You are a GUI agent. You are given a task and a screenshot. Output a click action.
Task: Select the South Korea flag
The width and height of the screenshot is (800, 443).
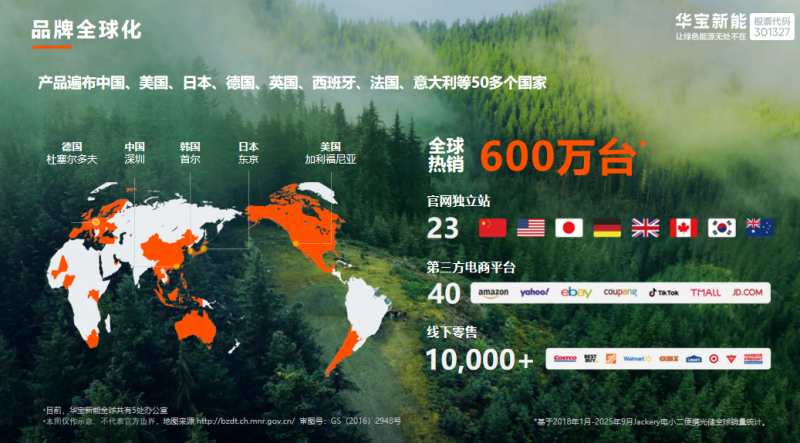[721, 228]
